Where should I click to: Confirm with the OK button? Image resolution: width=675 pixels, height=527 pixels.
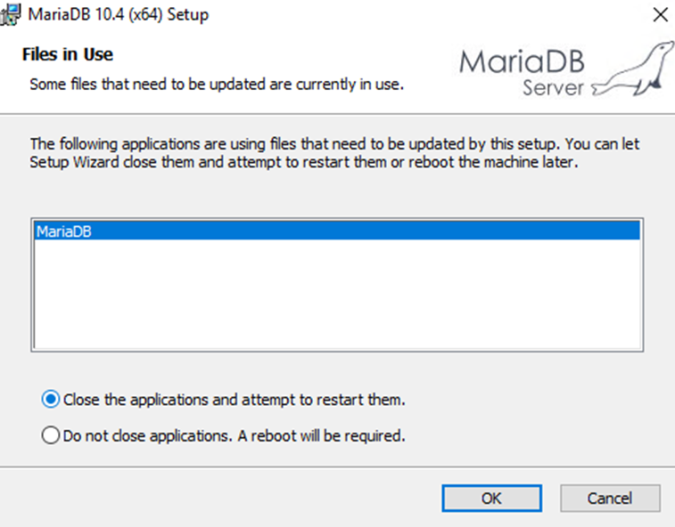[x=492, y=498]
